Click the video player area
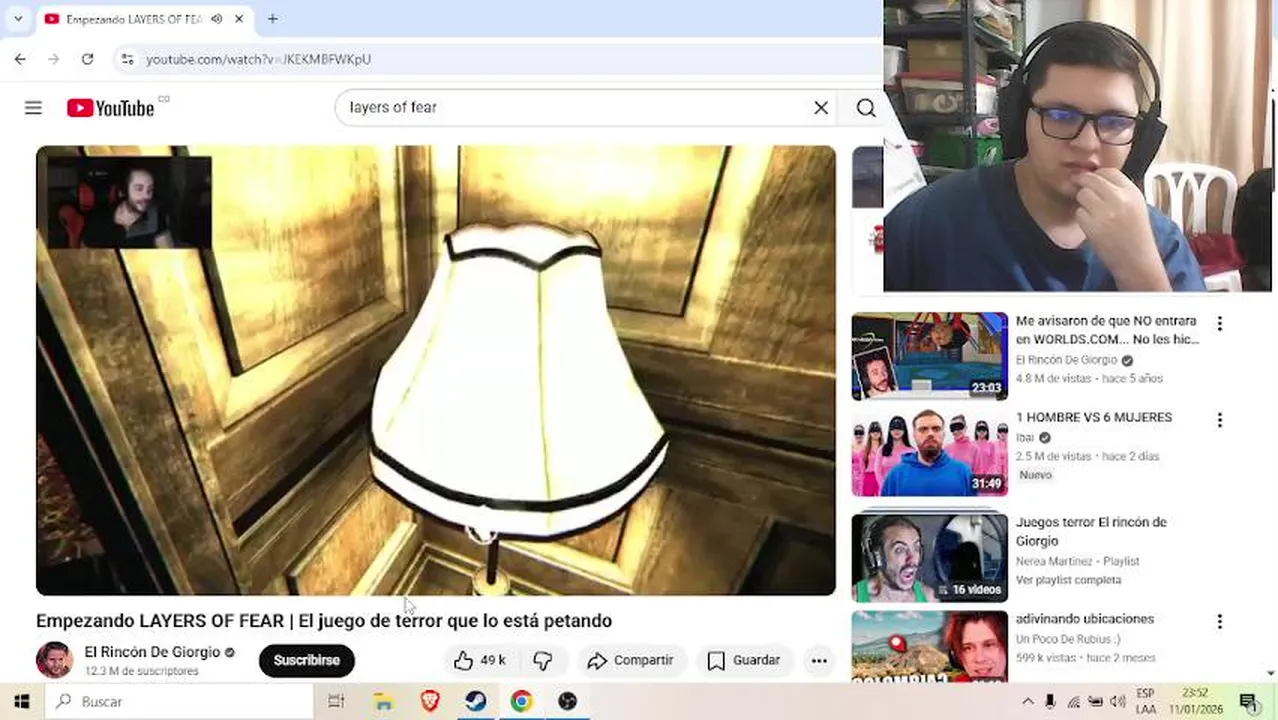1278x720 pixels. pyautogui.click(x=436, y=371)
